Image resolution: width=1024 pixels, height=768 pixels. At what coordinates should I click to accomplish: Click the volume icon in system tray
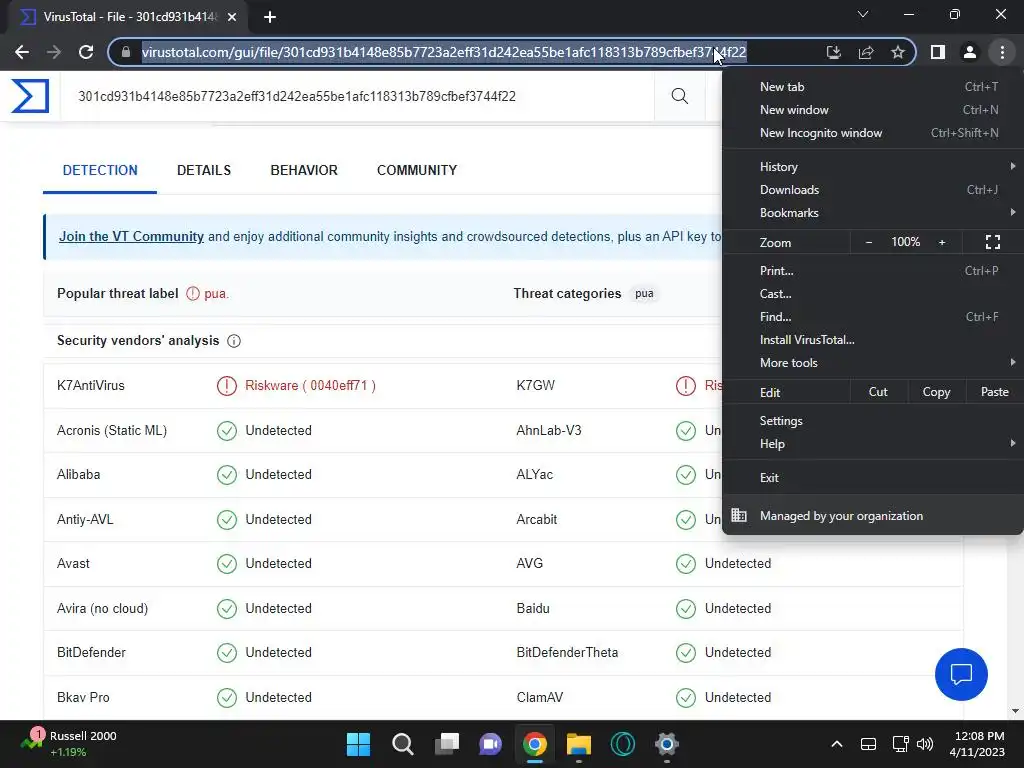pyautogui.click(x=925, y=744)
